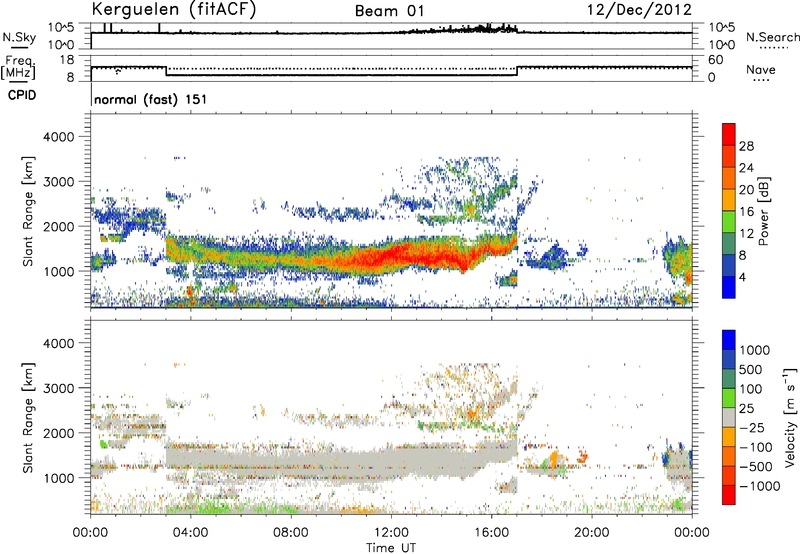The image size is (800, 554).
Task: Click the frequency step line at 17:00
Action: click(517, 71)
